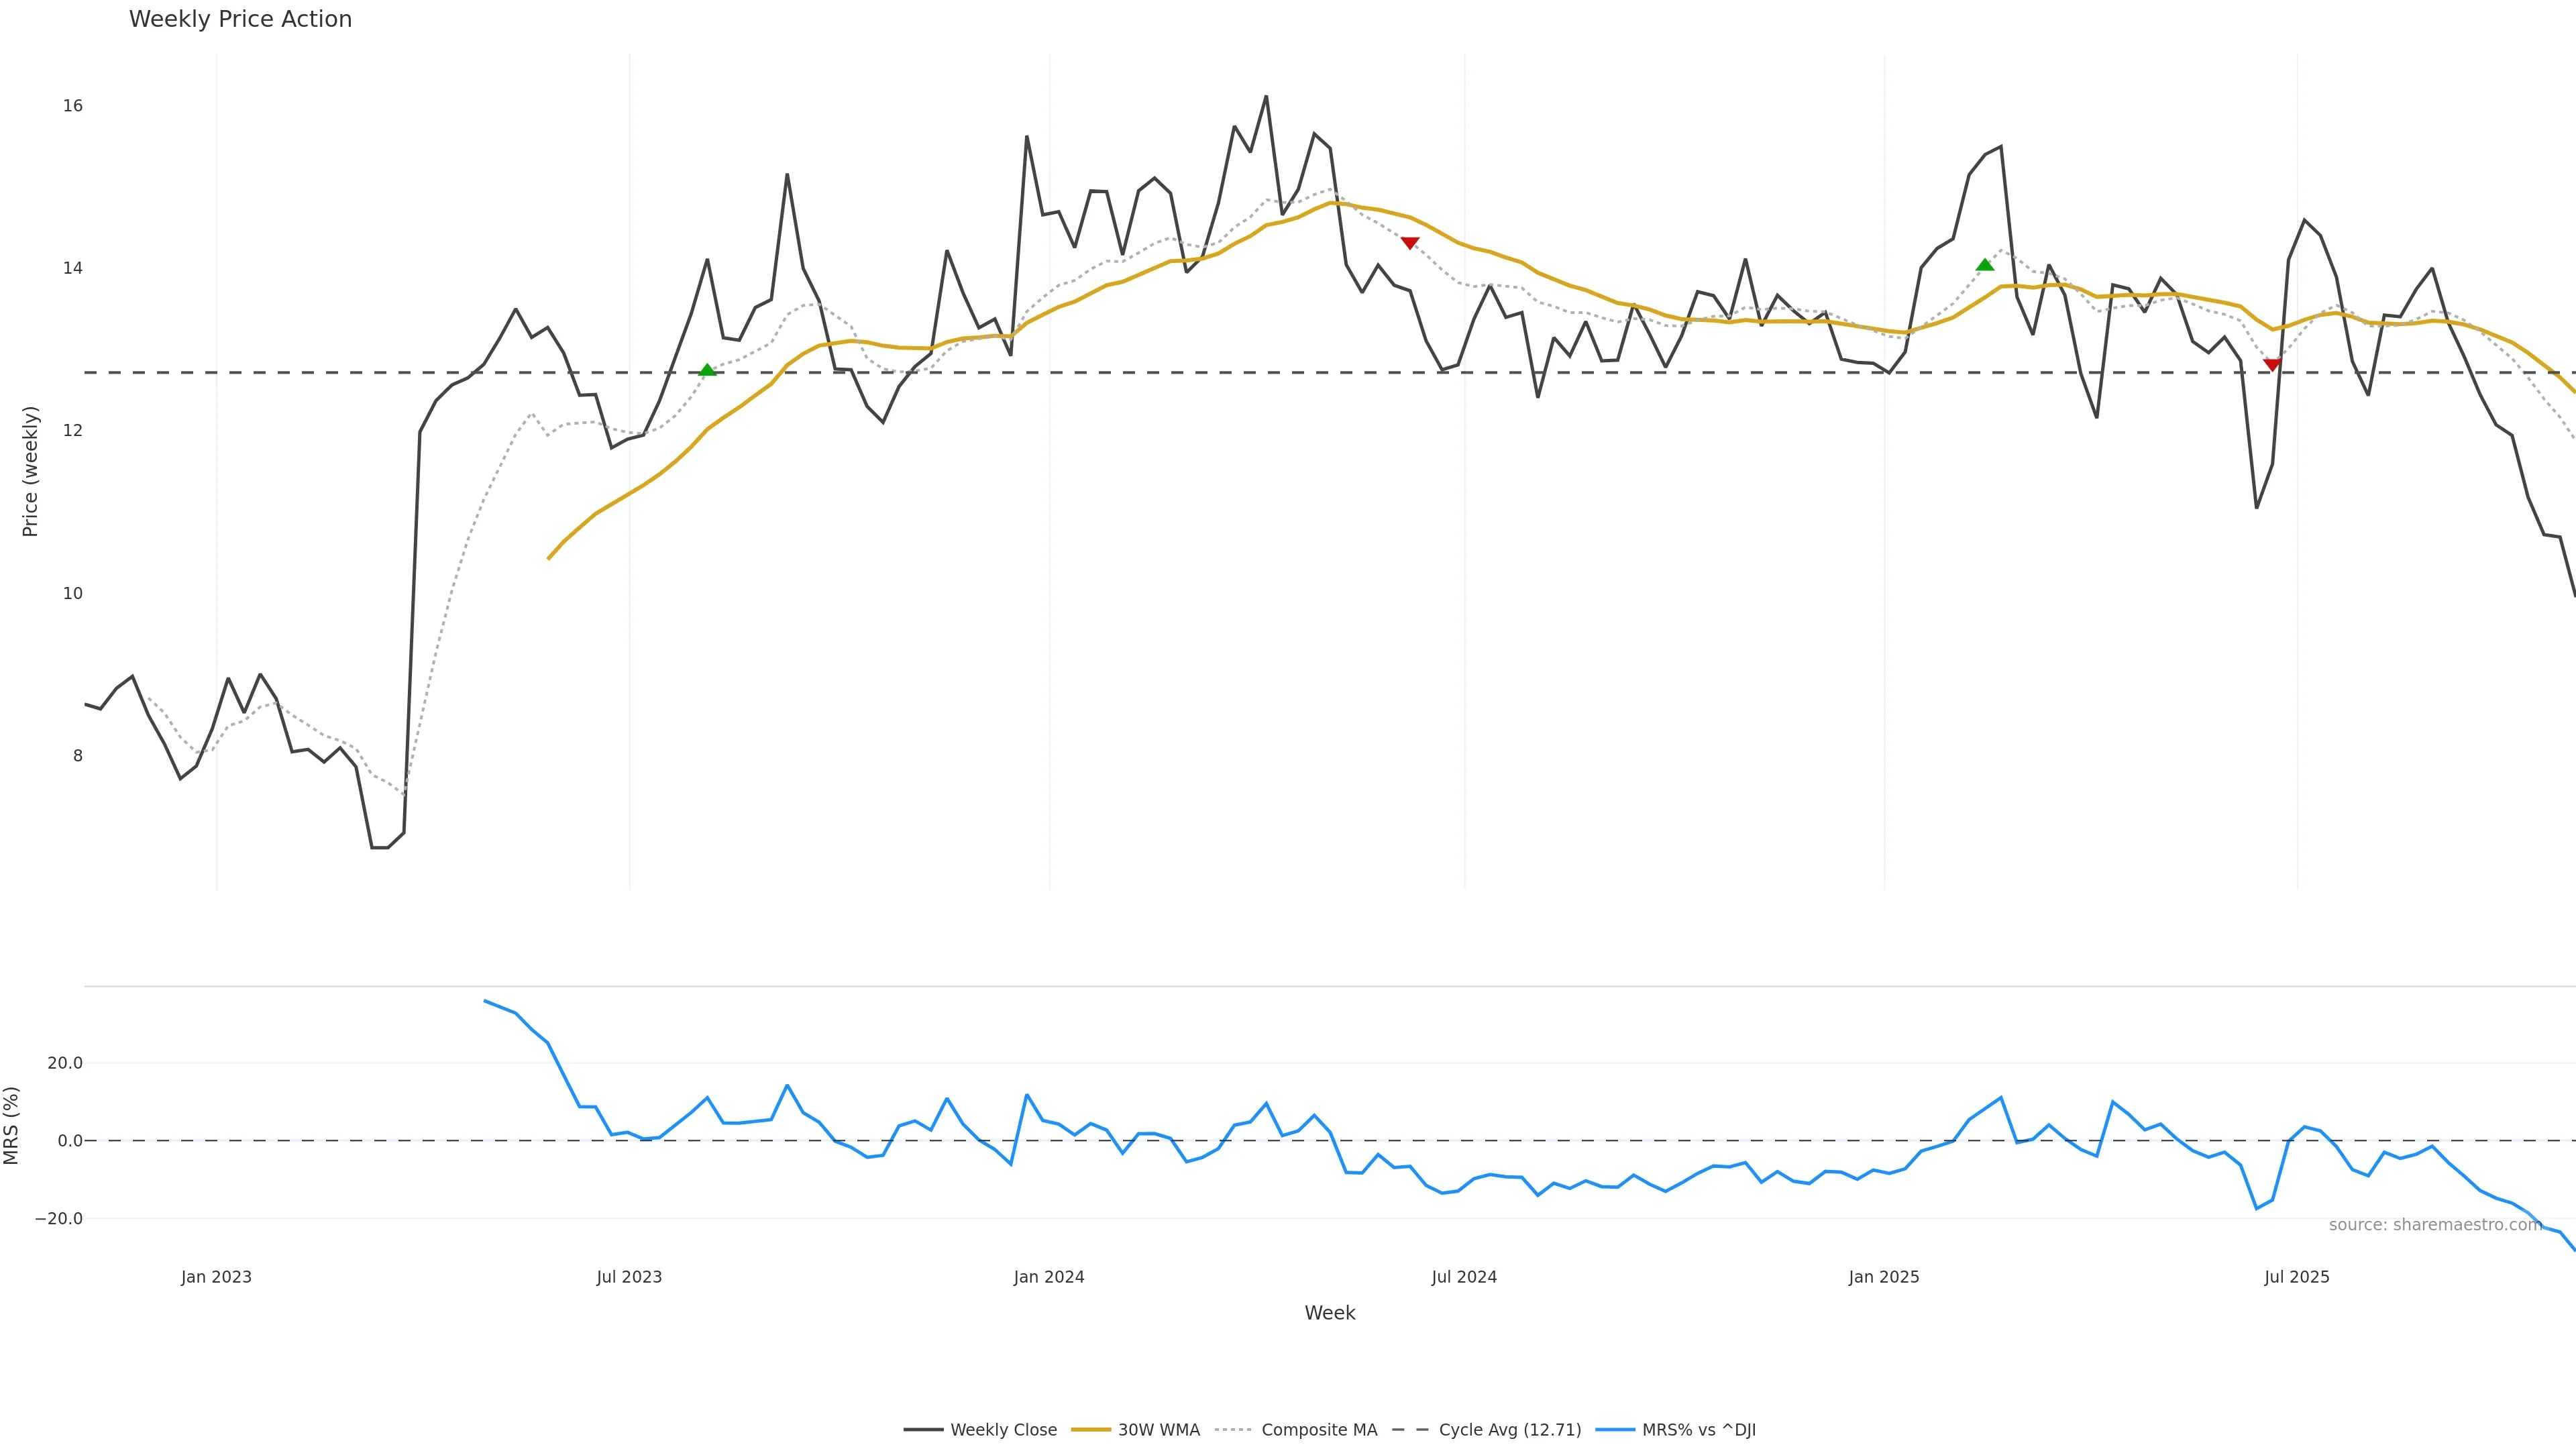Click the blue MRS% legend line swatch
Screen dimensions: 2576x1449
coord(1615,1430)
